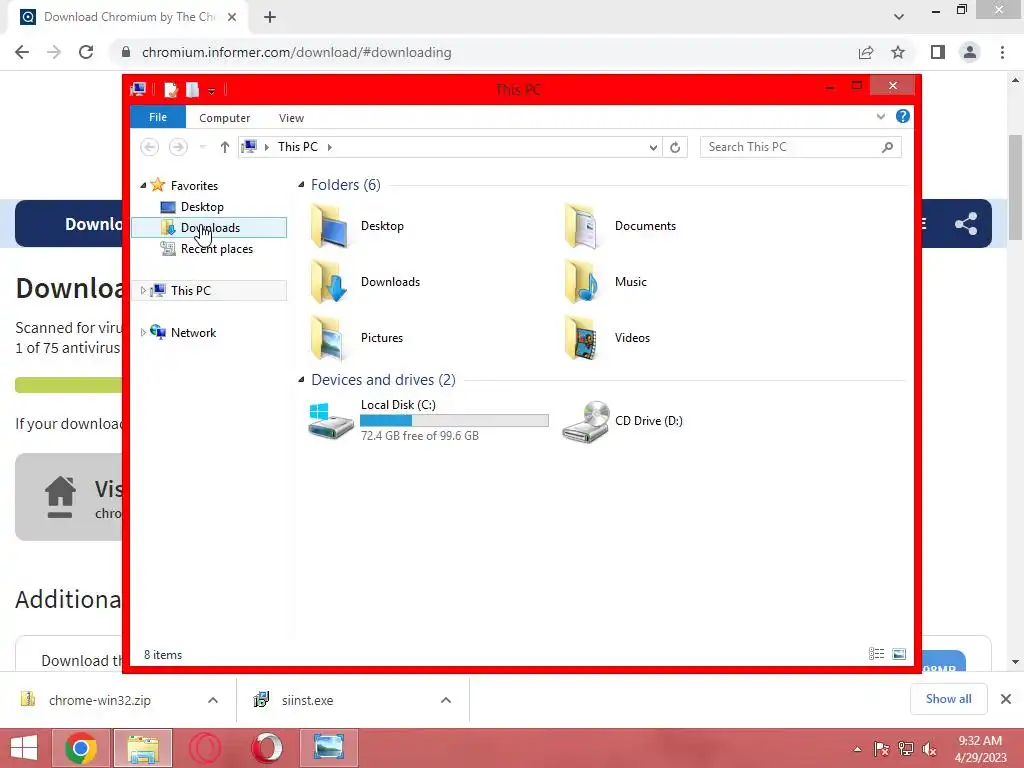The image size is (1024, 768).
Task: Open the Music folder icon
Action: click(582, 282)
